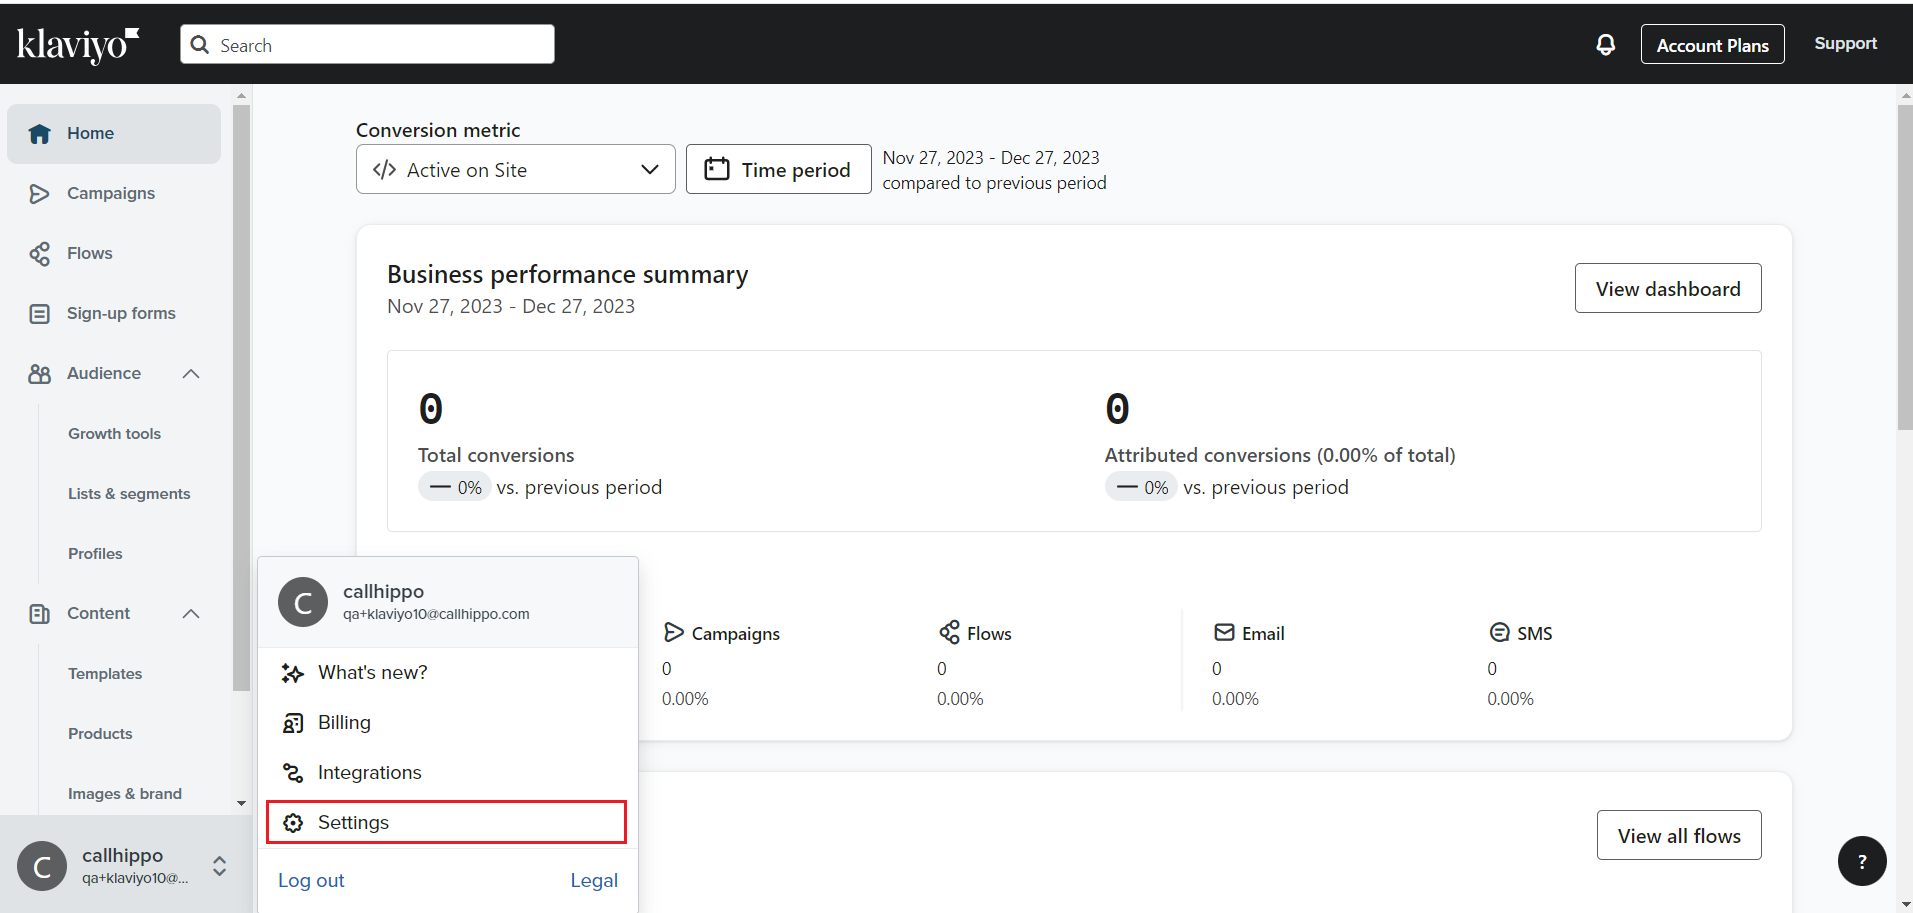Click qa+klaviyo10@callhippo.com email text
The image size is (1913, 913).
click(x=436, y=614)
